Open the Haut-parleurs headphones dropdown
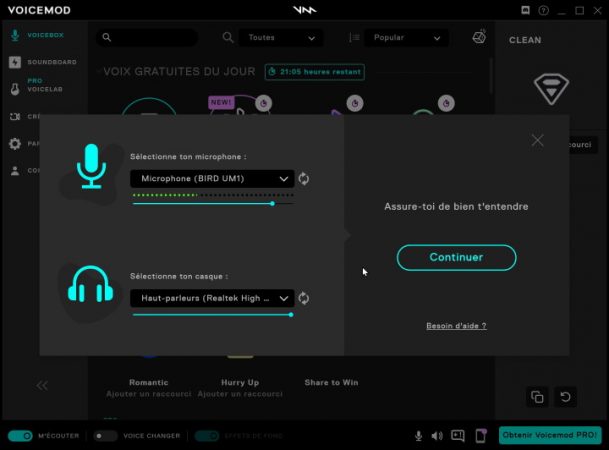This screenshot has width=609, height=450. point(212,298)
